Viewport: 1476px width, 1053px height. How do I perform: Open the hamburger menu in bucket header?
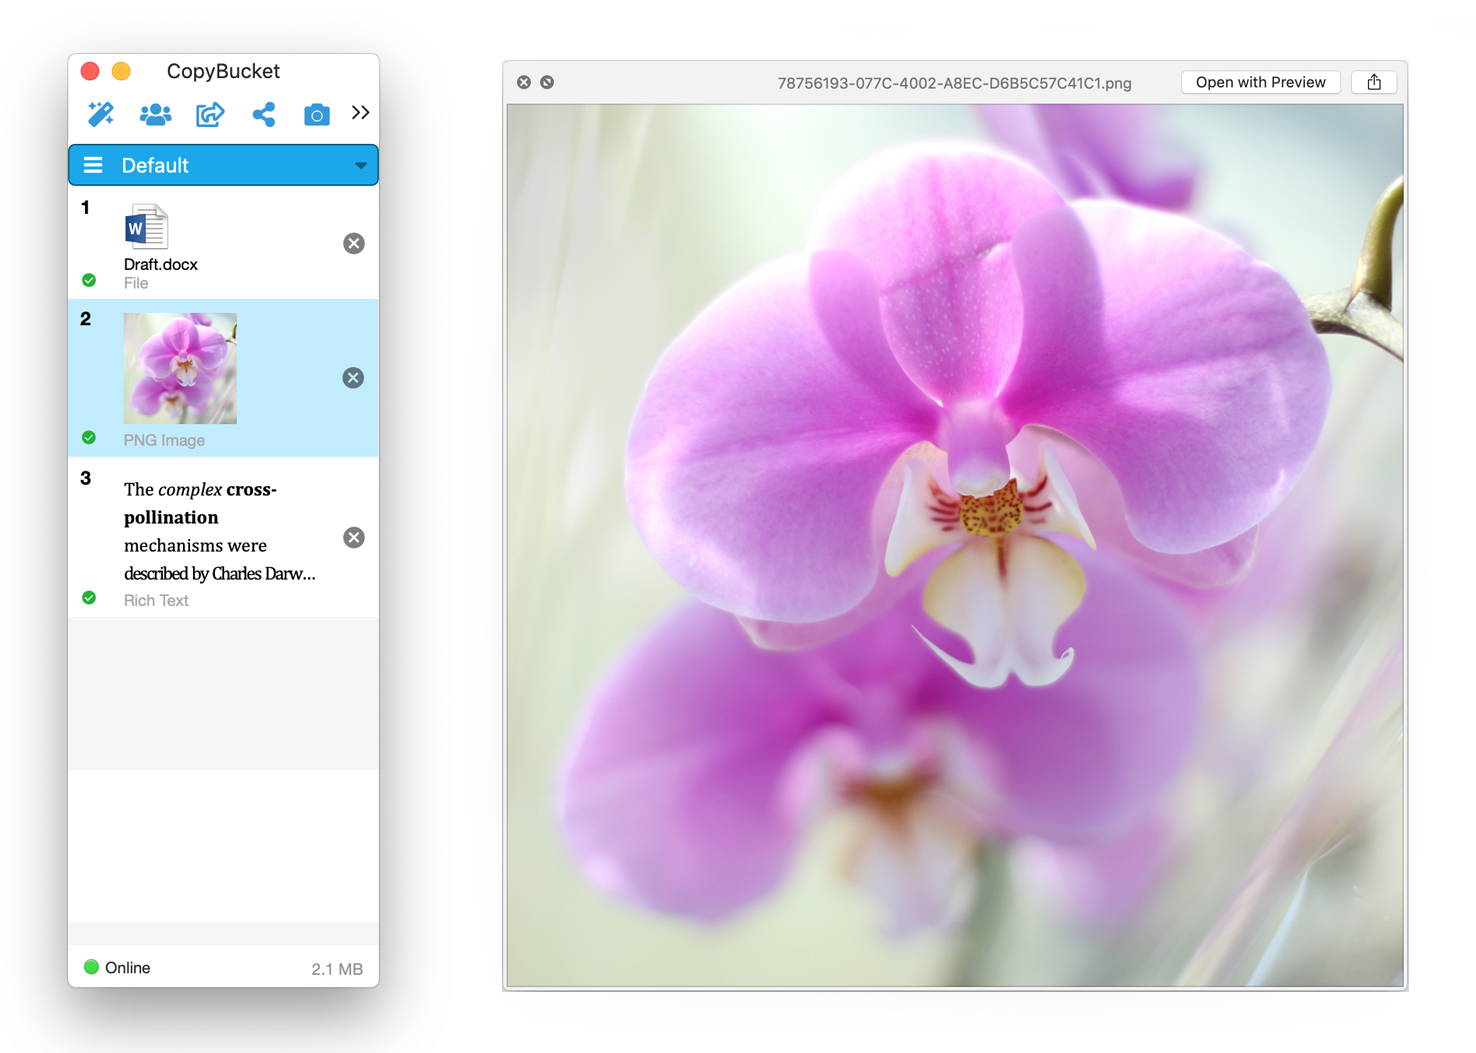(93, 165)
